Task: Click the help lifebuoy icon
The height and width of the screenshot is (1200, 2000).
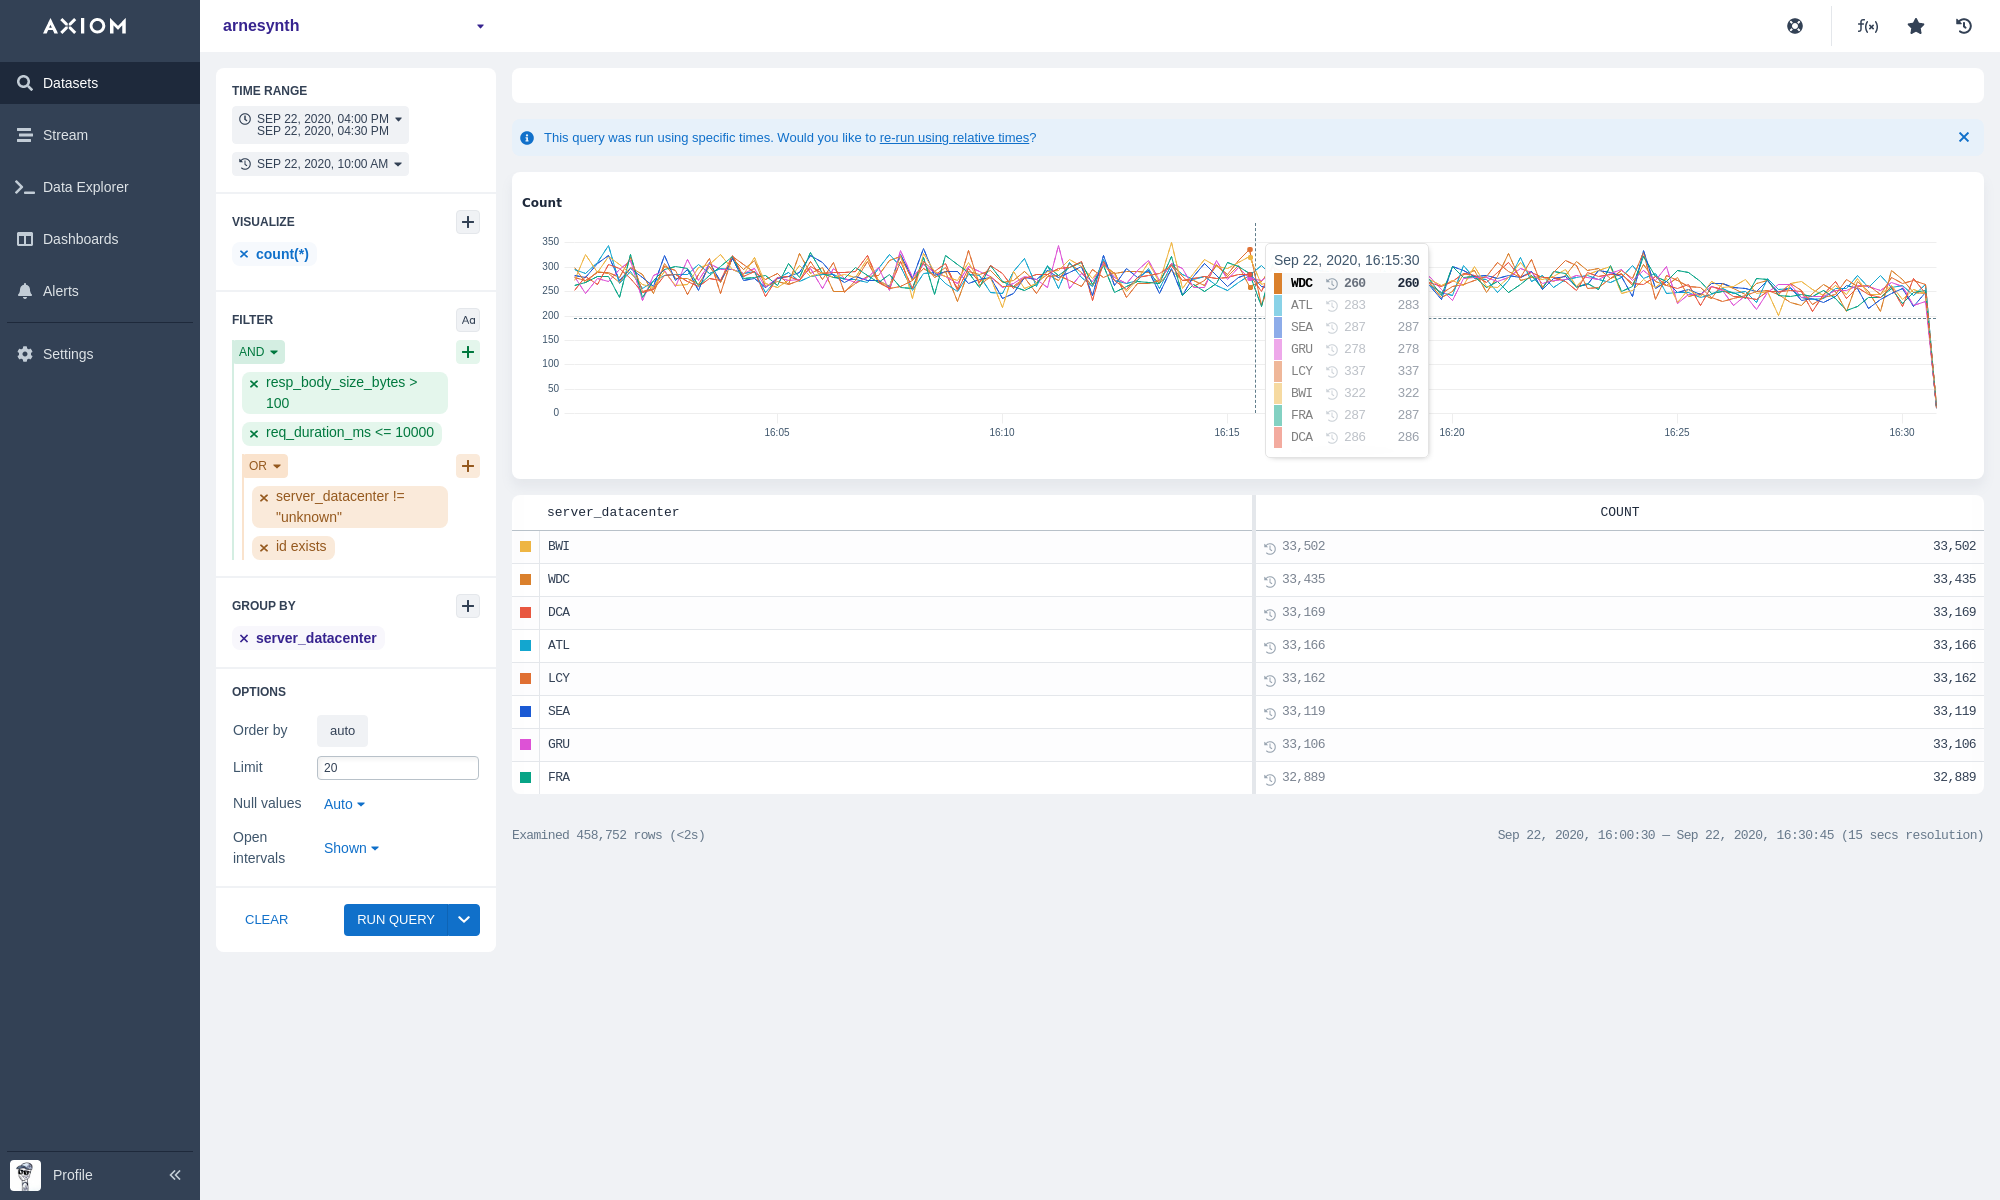Action: click(1795, 26)
